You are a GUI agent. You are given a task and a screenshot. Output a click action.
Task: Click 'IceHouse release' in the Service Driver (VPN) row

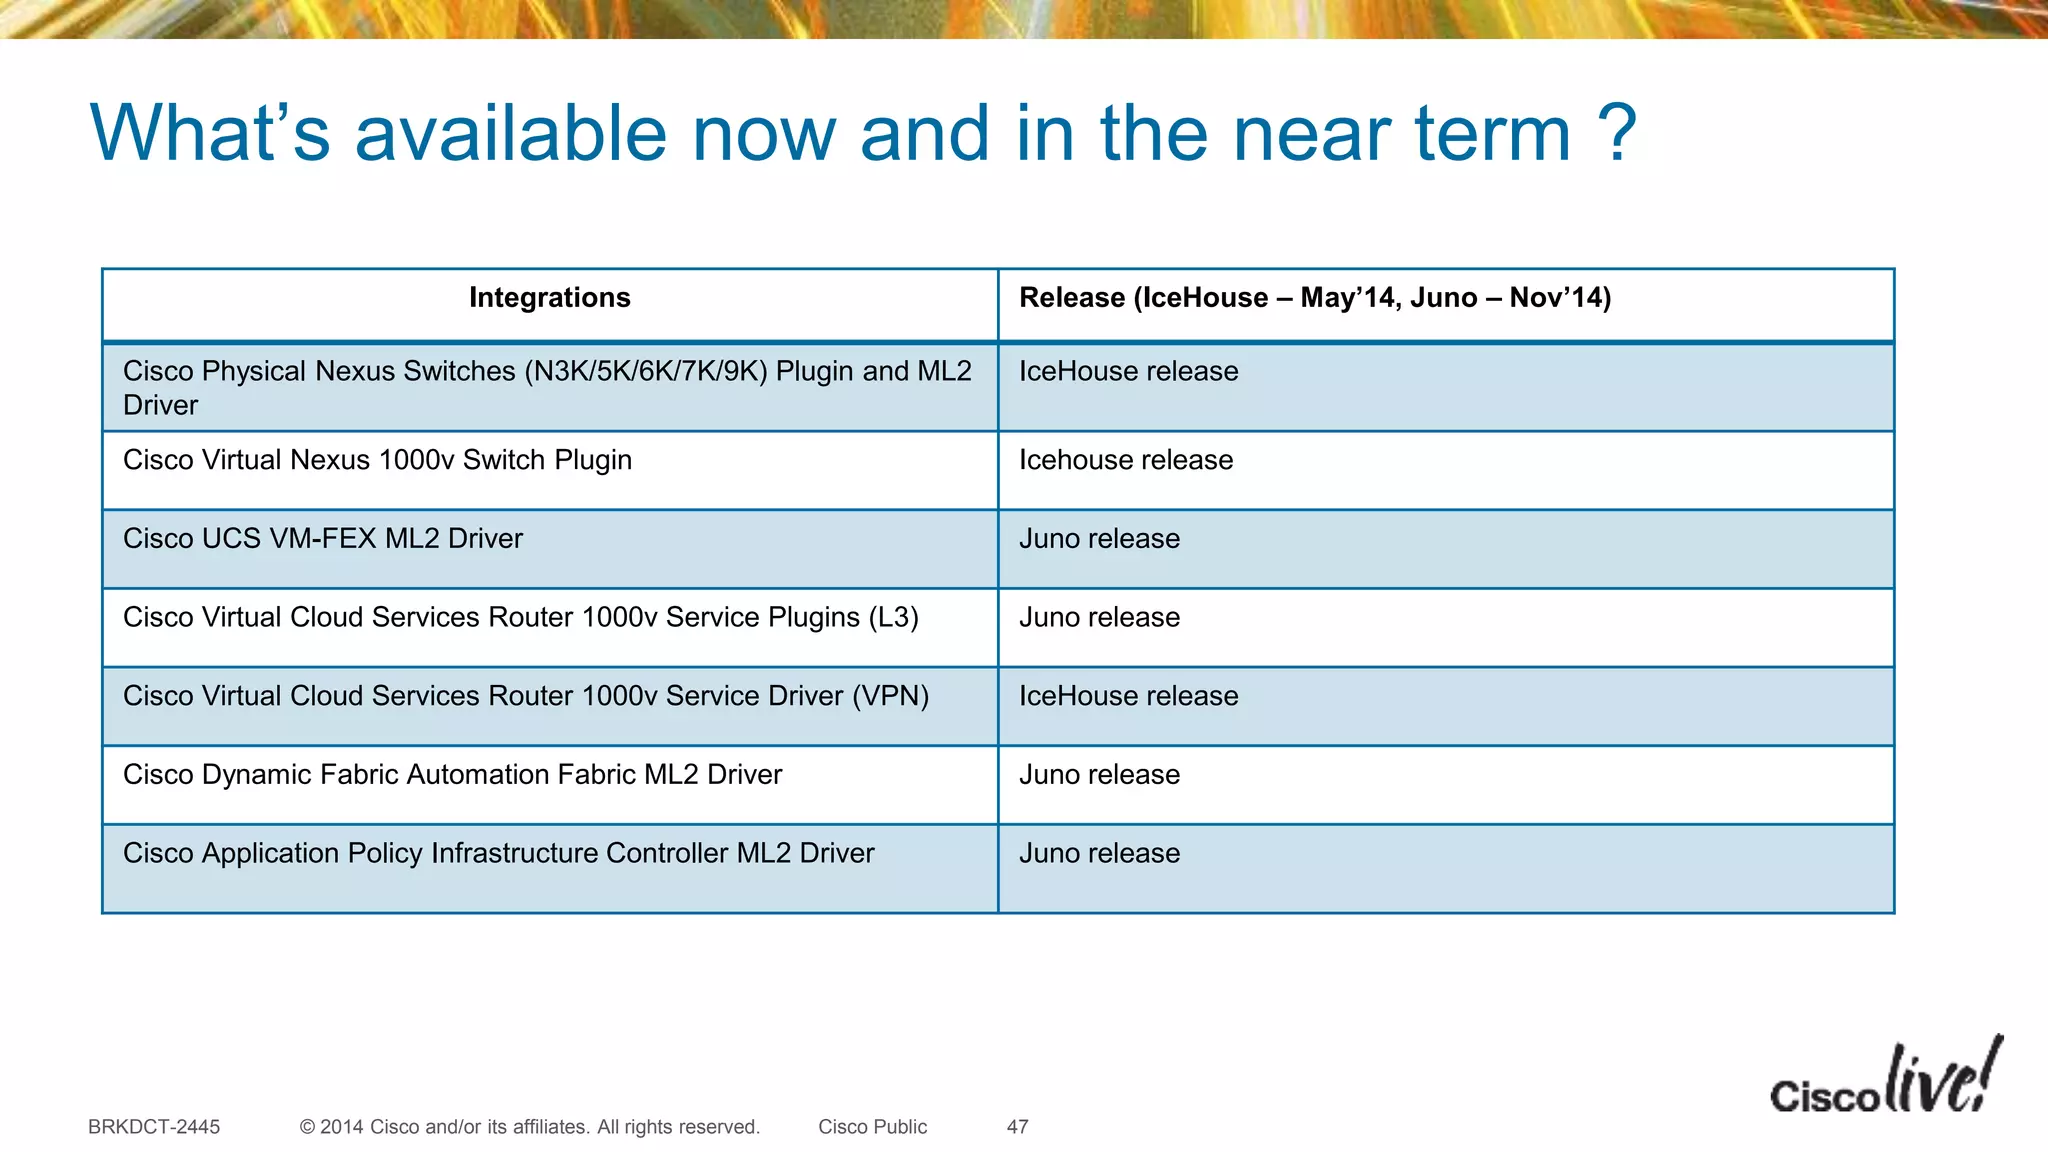click(1128, 696)
